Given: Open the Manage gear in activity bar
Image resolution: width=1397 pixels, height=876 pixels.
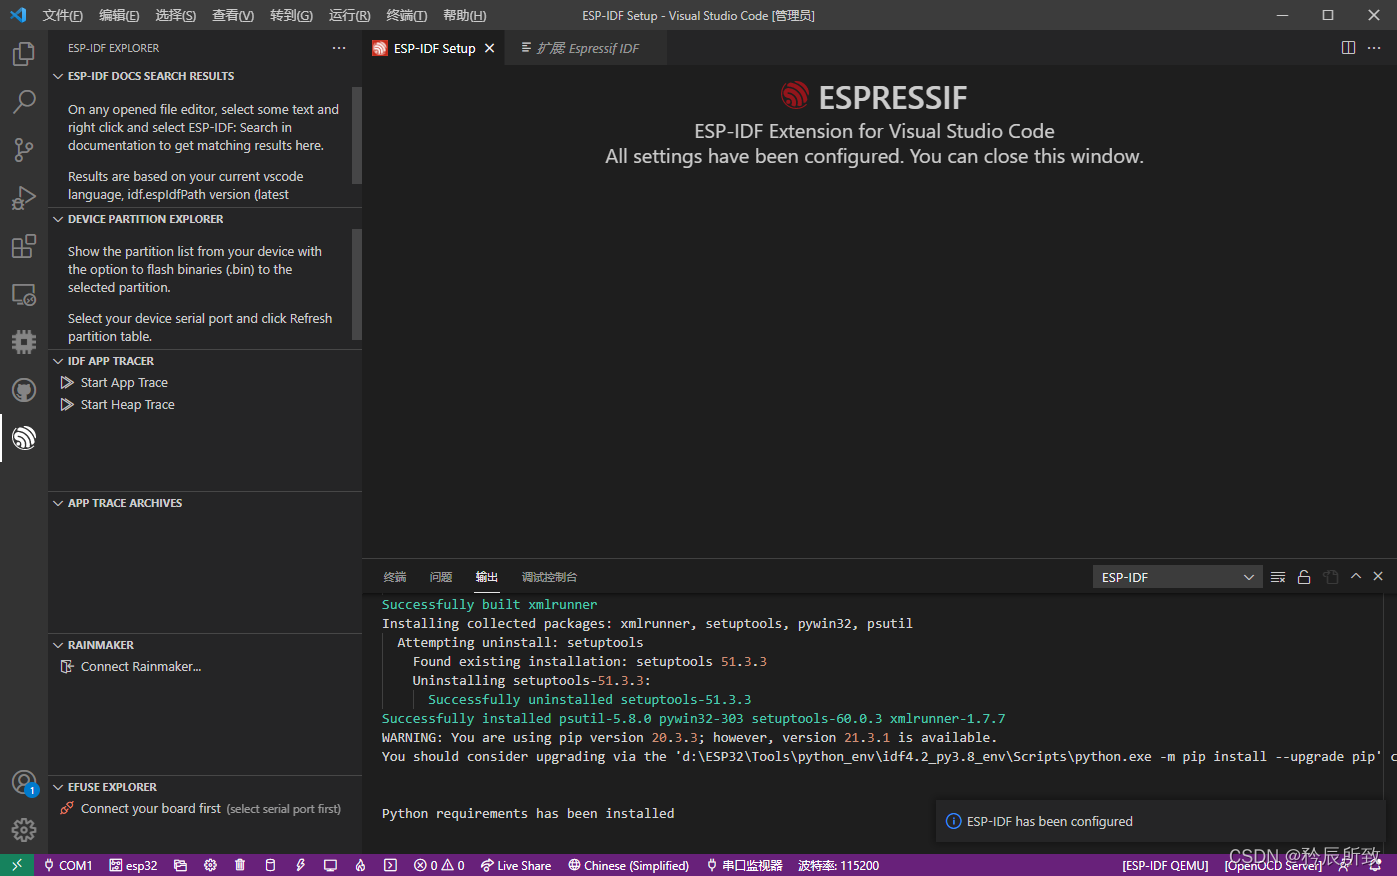Looking at the screenshot, I should (24, 830).
